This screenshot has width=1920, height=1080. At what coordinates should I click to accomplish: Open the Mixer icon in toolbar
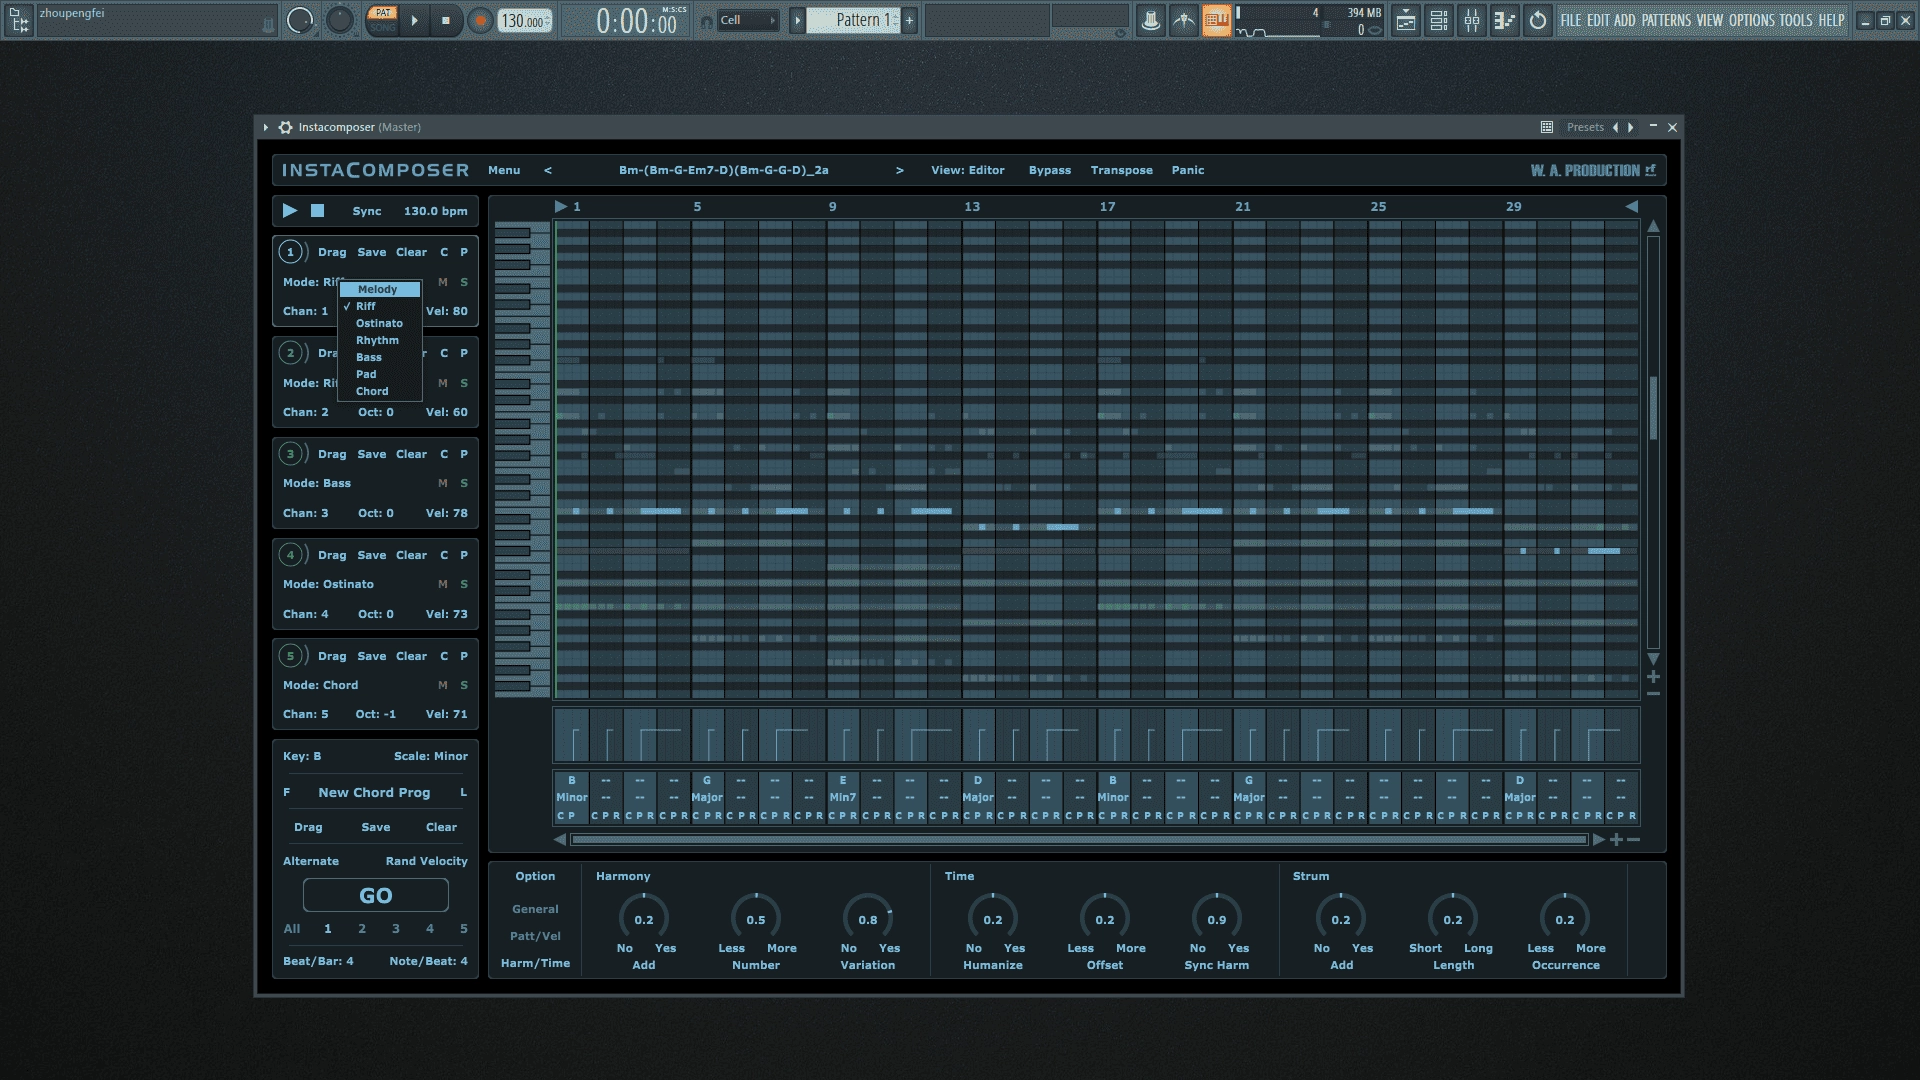point(1472,20)
